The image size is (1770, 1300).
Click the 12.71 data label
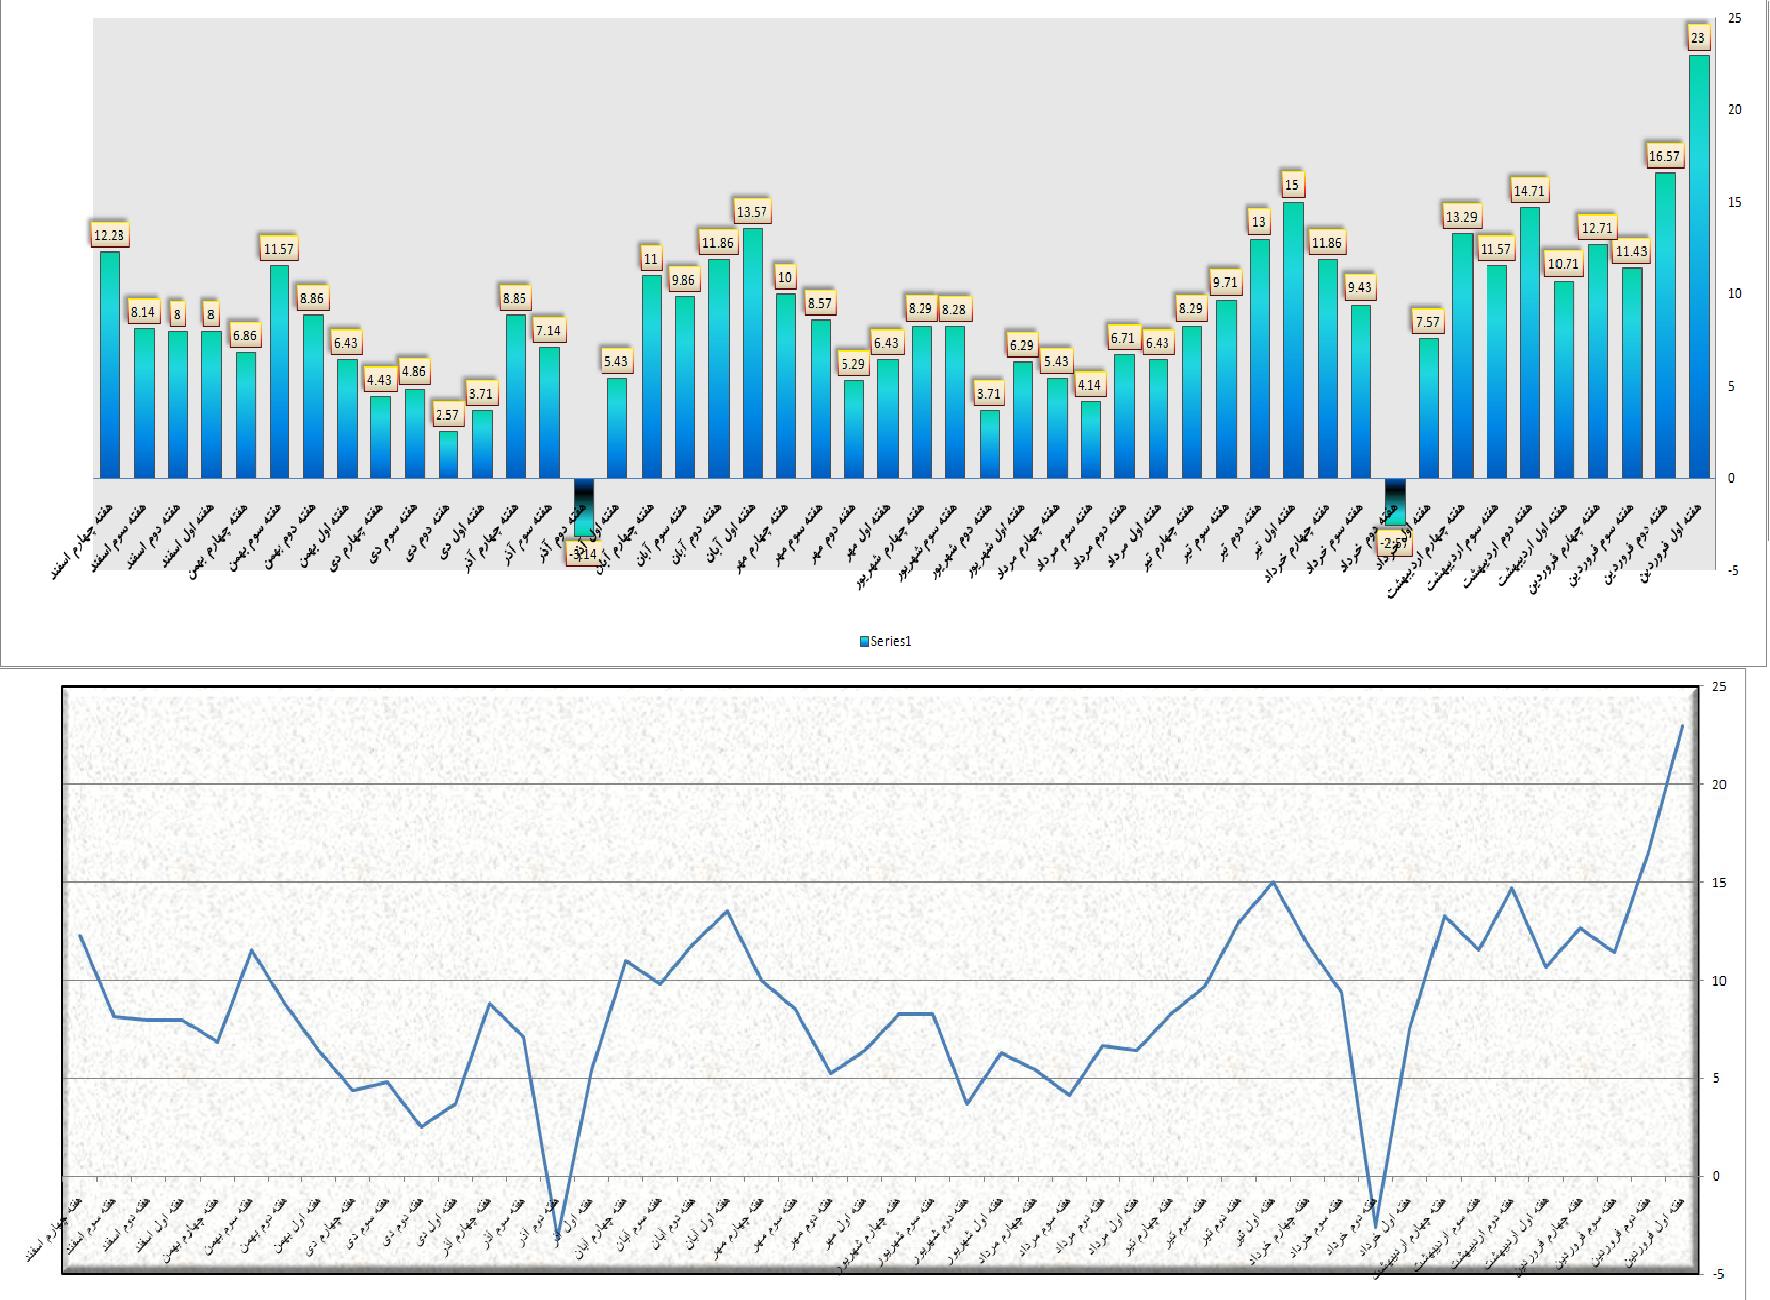1597,227
